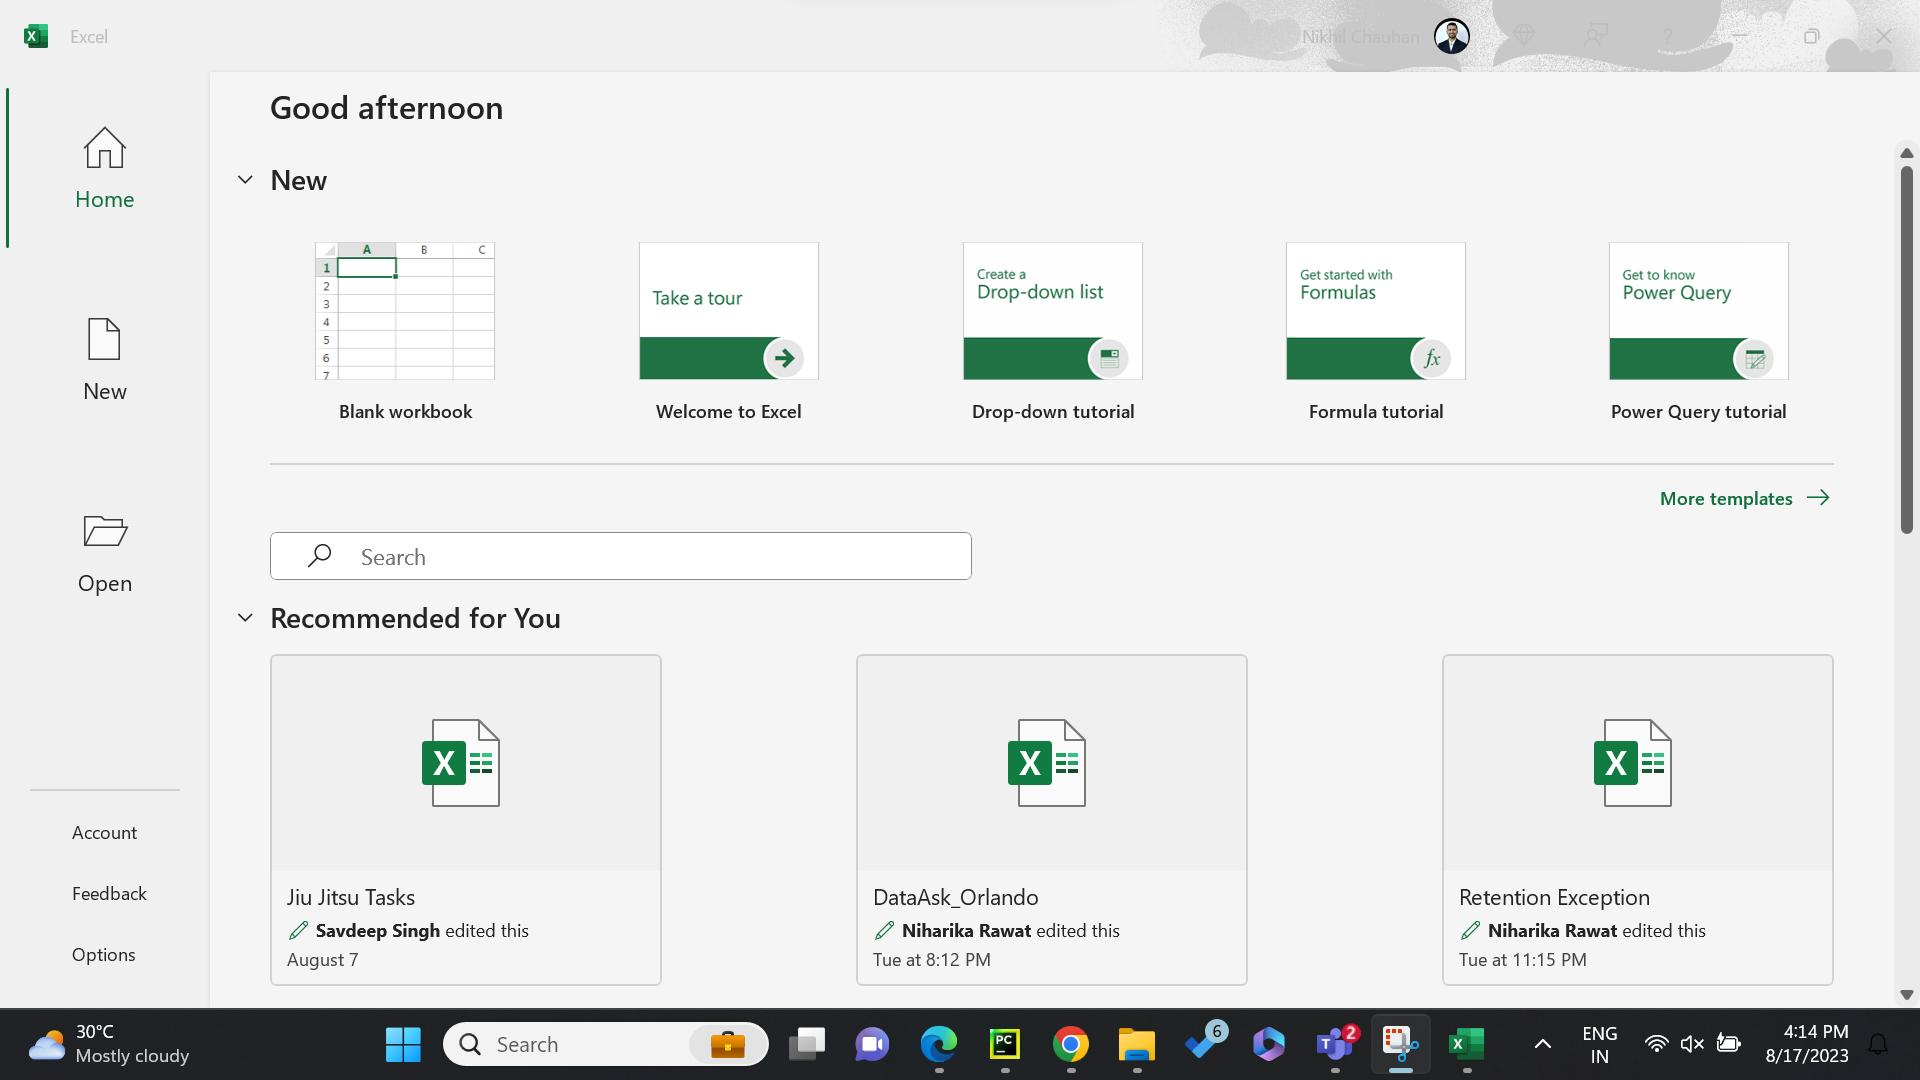Screen dimensions: 1920x1080
Task: Click the scrollbar down arrow
Action: [1906, 995]
